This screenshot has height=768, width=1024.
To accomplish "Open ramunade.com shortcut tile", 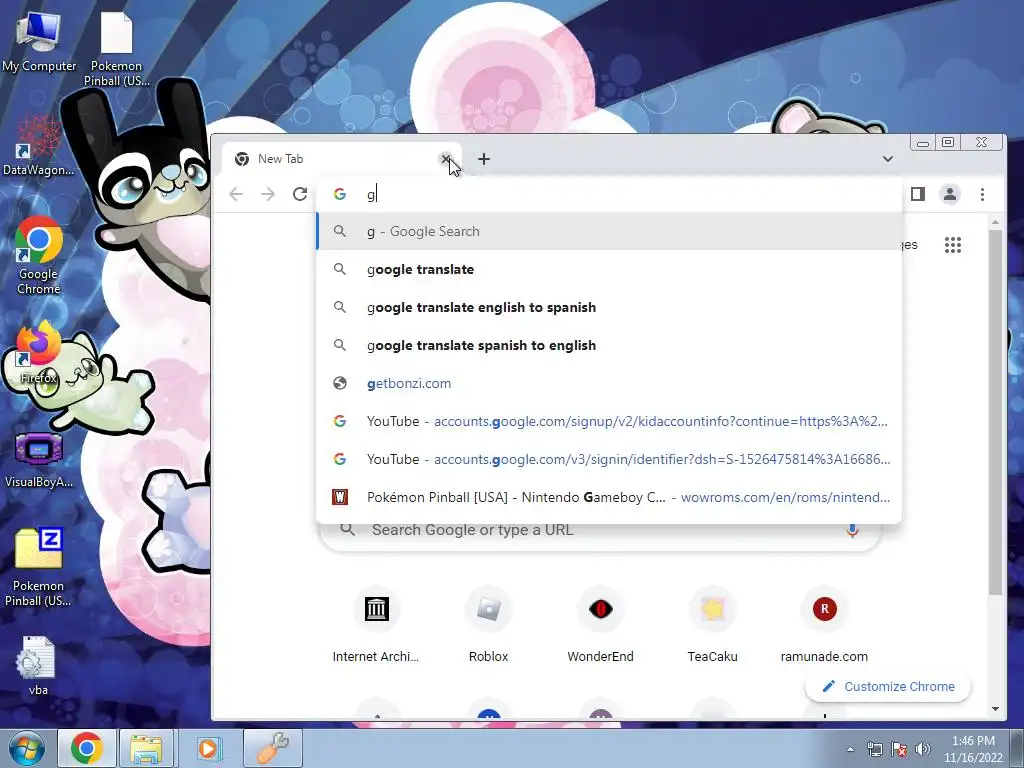I will point(824,625).
